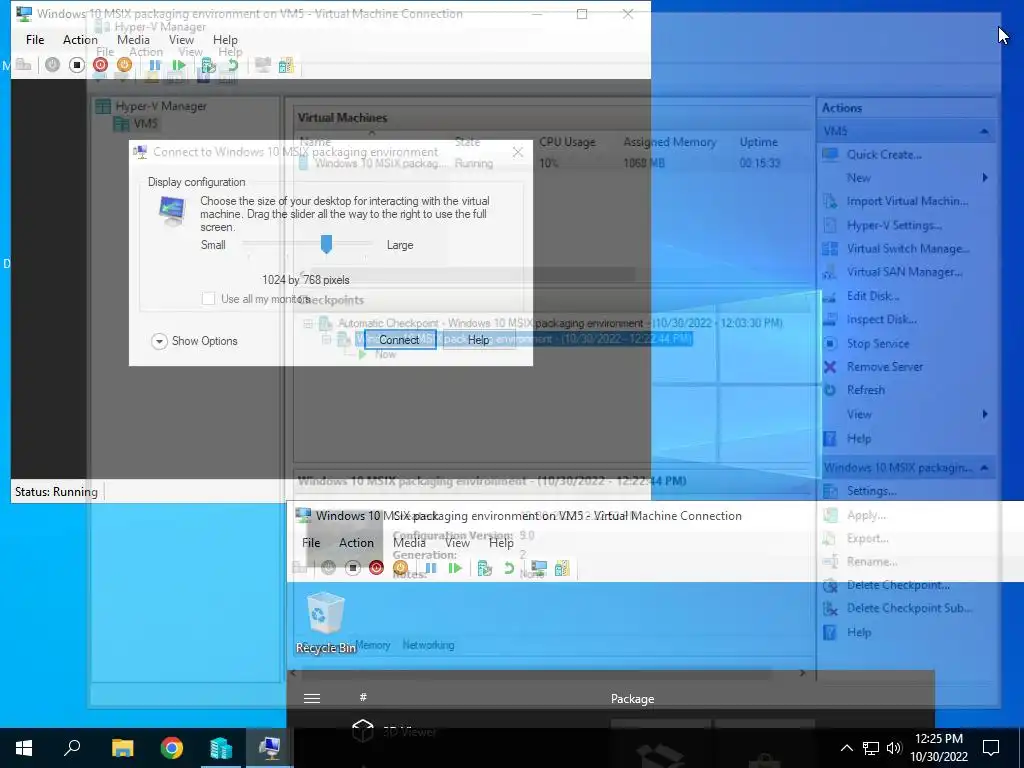Image resolution: width=1024 pixels, height=768 pixels.
Task: Click Turn Off (black square) in the Status: Running VM window
Action: coord(76,65)
